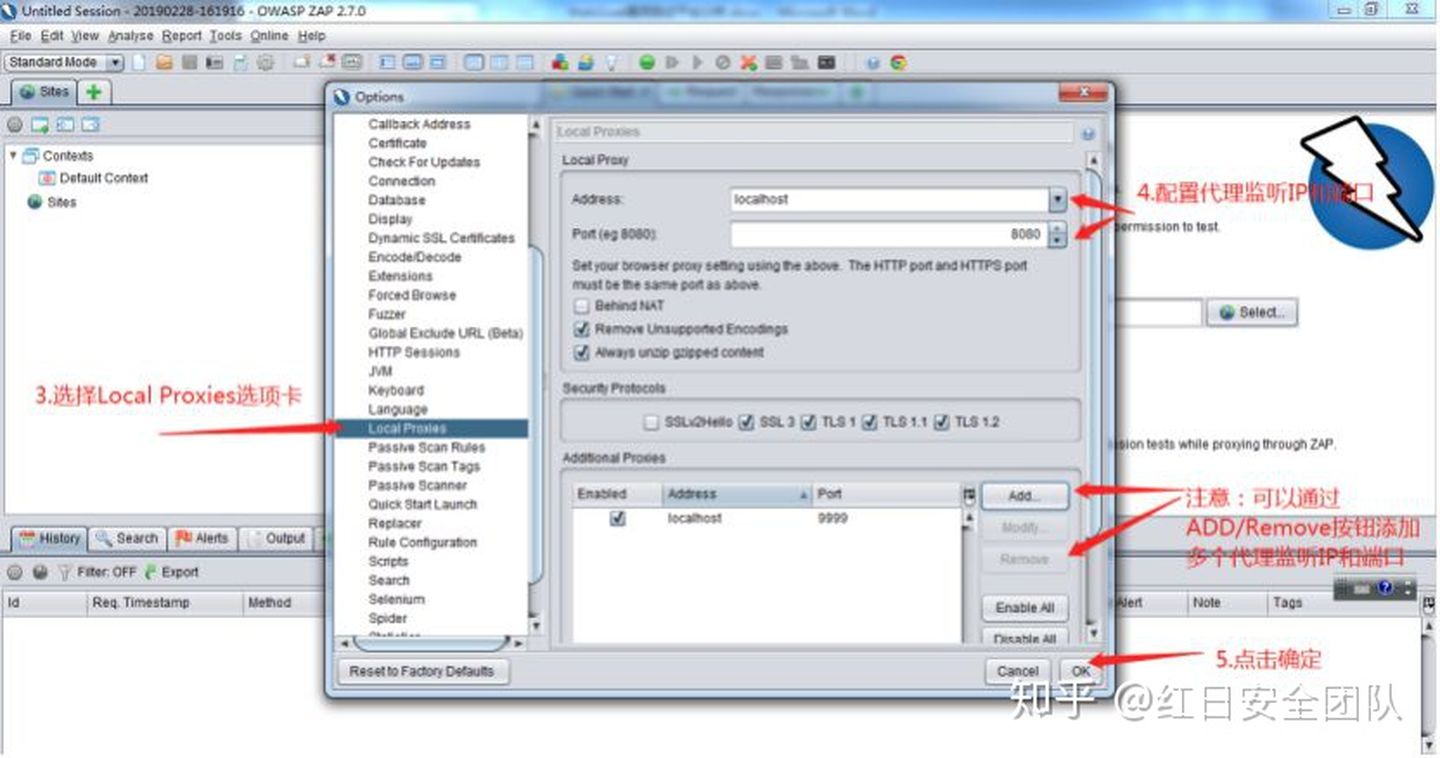Toggle the SSL 3 protocol checkbox
This screenshot has width=1440, height=758.
[x=746, y=422]
